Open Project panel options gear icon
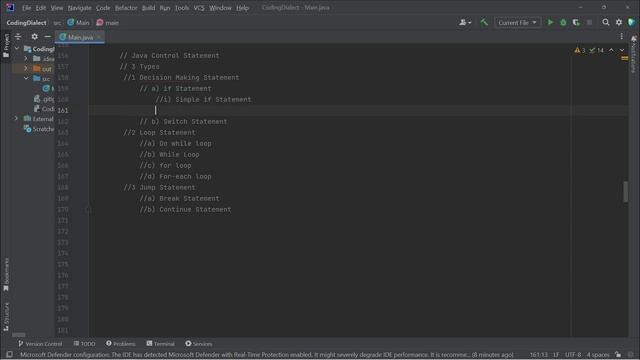 pyautogui.click(x=35, y=37)
